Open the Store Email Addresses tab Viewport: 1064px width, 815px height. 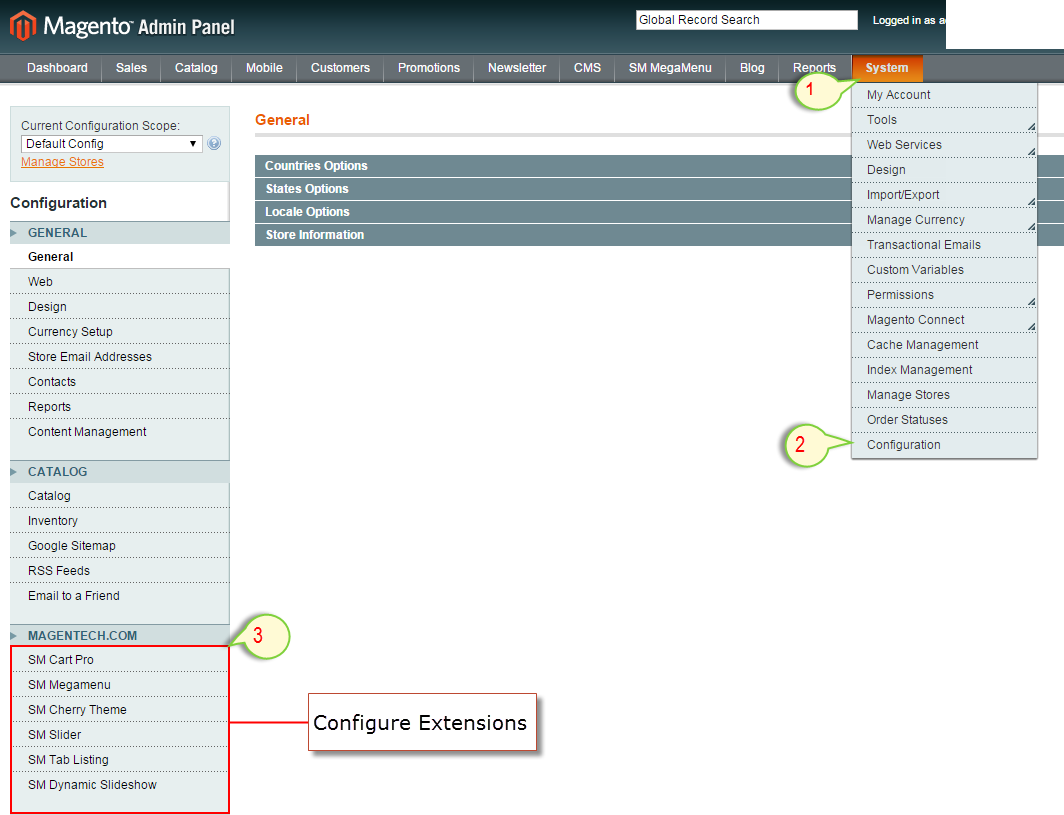[119, 357]
